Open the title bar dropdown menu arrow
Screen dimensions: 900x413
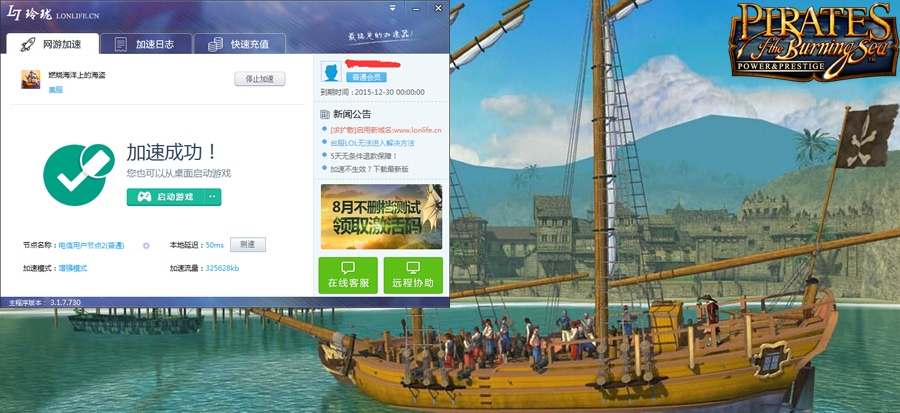coord(393,7)
